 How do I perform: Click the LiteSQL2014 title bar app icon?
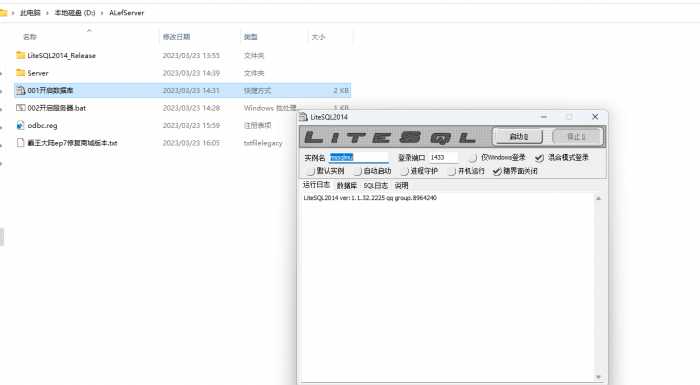(x=304, y=117)
